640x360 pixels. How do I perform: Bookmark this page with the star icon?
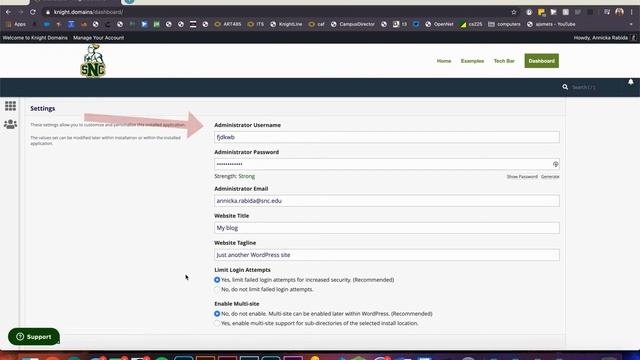[514, 12]
